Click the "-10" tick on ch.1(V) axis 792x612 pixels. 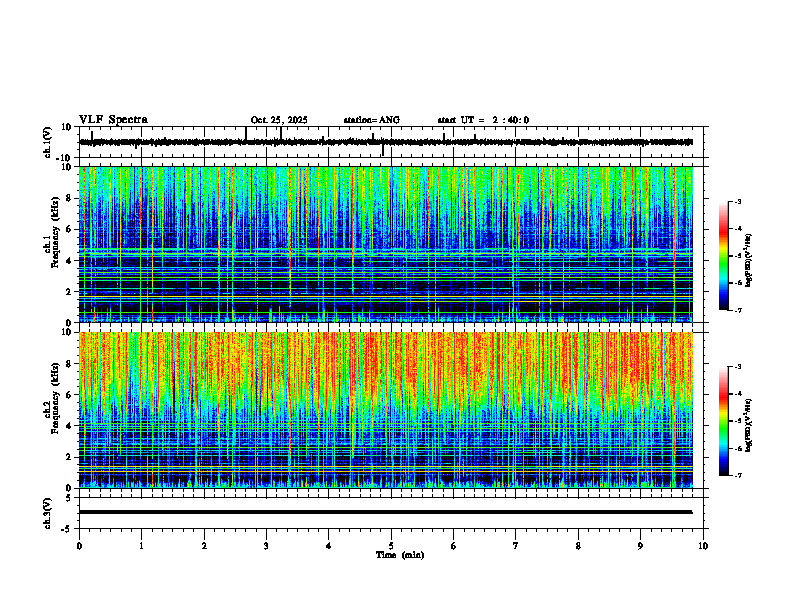(x=64, y=158)
